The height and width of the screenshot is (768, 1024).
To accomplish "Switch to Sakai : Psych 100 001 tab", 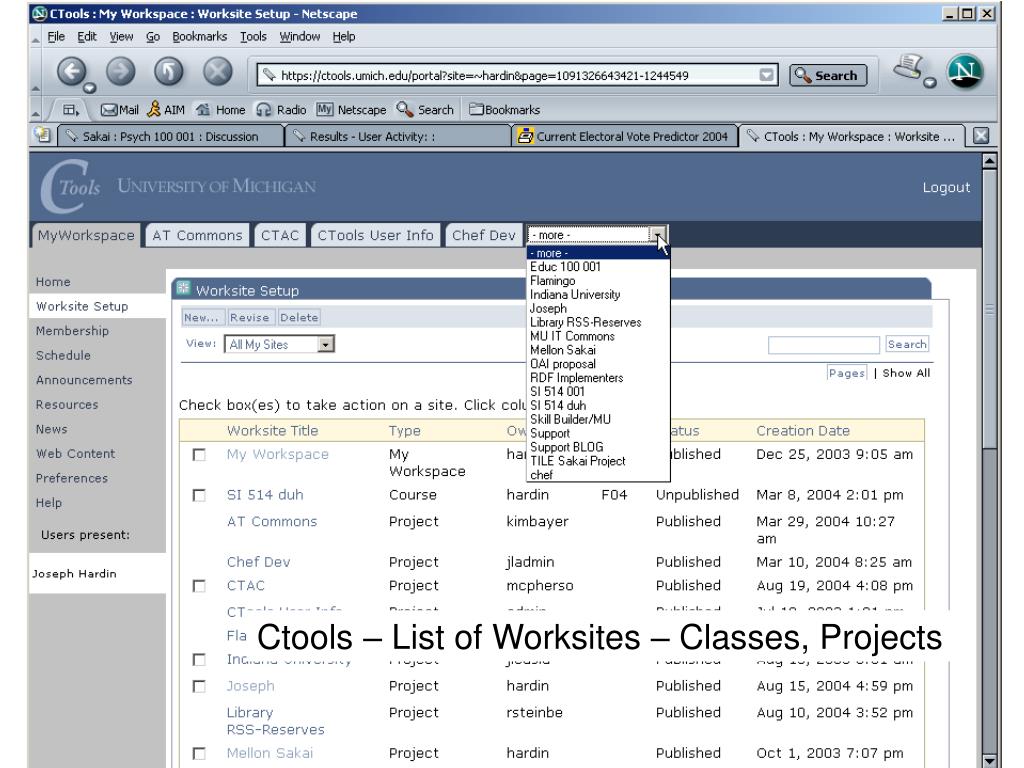I will (x=170, y=136).
